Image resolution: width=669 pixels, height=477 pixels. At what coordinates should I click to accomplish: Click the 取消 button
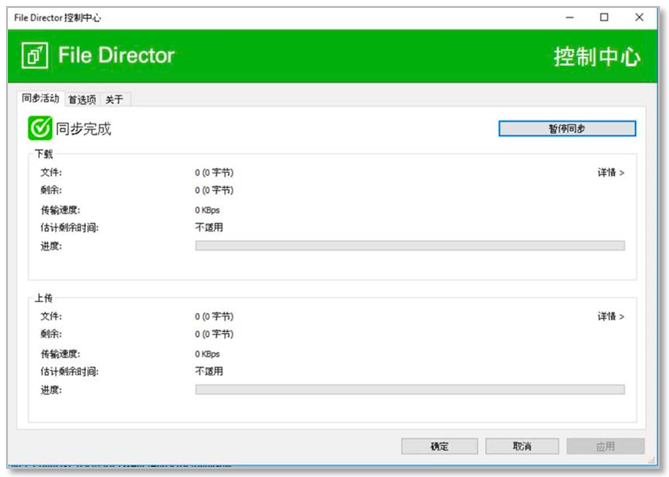coord(522,446)
